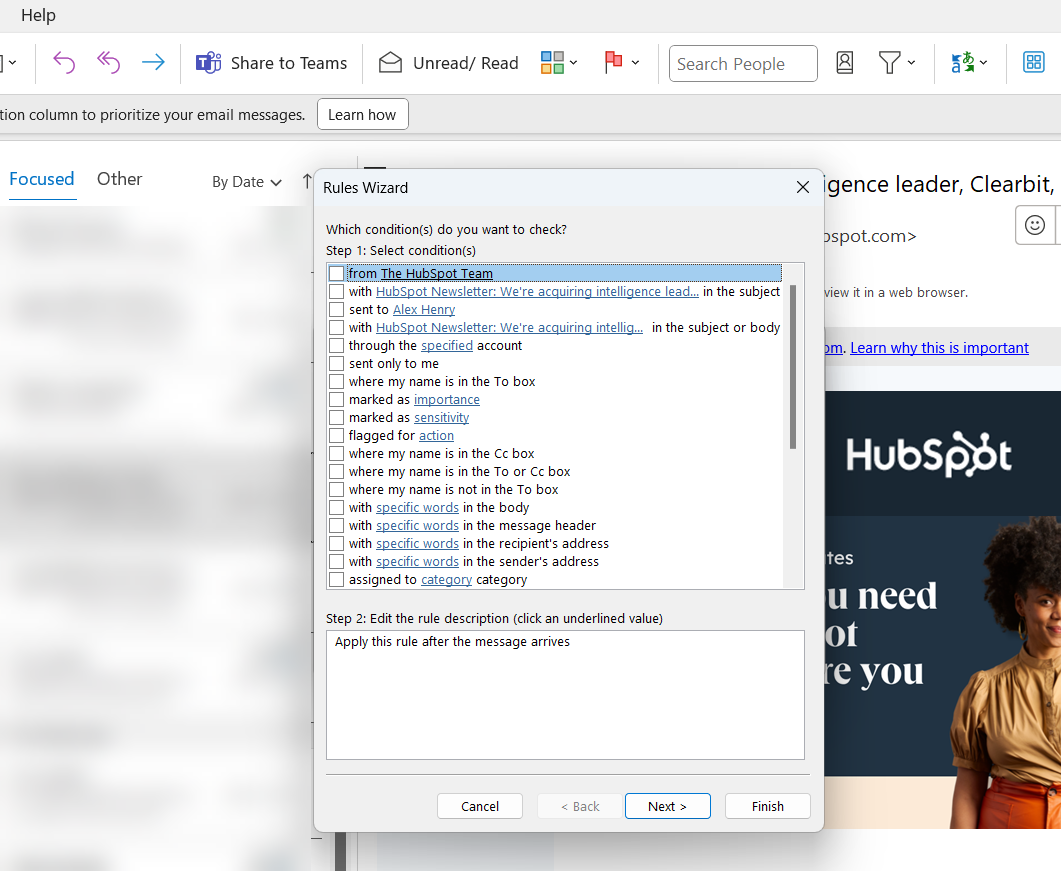This screenshot has width=1061, height=871.
Task: Click the 'The HubSpot Team' link
Action: click(x=436, y=273)
